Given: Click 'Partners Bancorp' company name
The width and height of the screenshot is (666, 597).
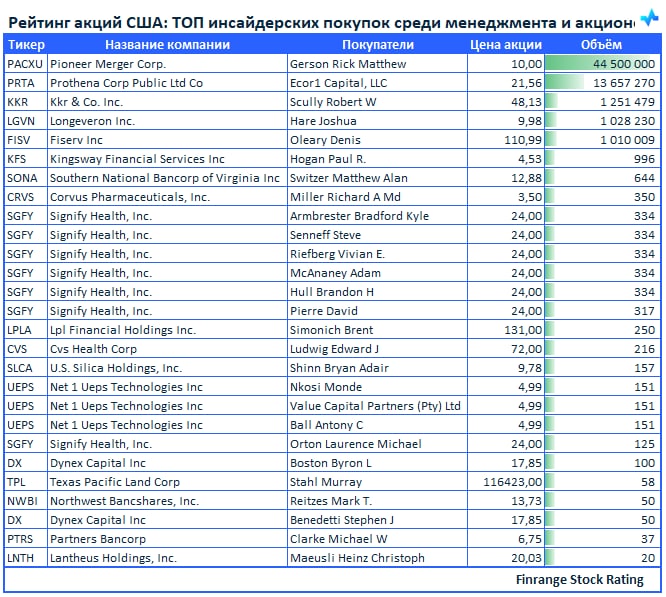Looking at the screenshot, I should pyautogui.click(x=98, y=539).
